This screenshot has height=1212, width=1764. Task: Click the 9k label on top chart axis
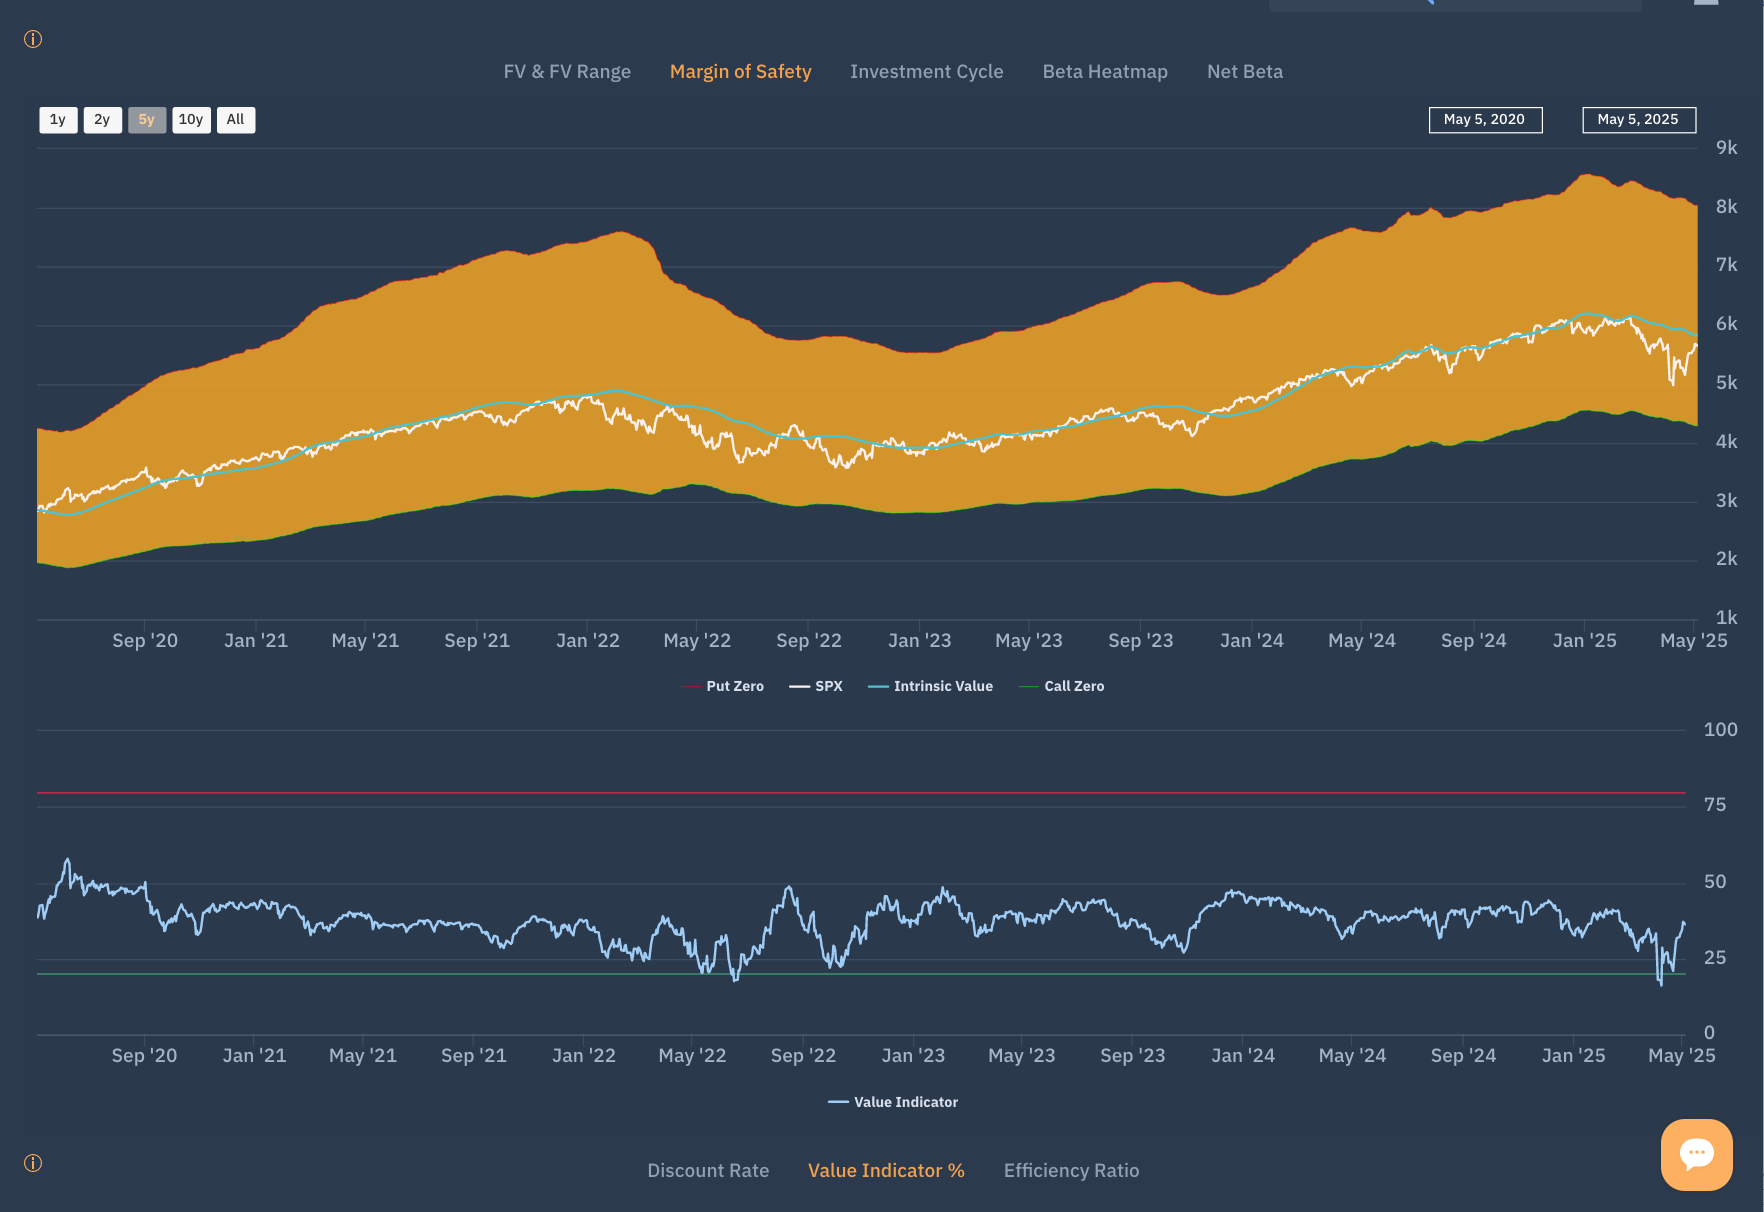coord(1727,148)
